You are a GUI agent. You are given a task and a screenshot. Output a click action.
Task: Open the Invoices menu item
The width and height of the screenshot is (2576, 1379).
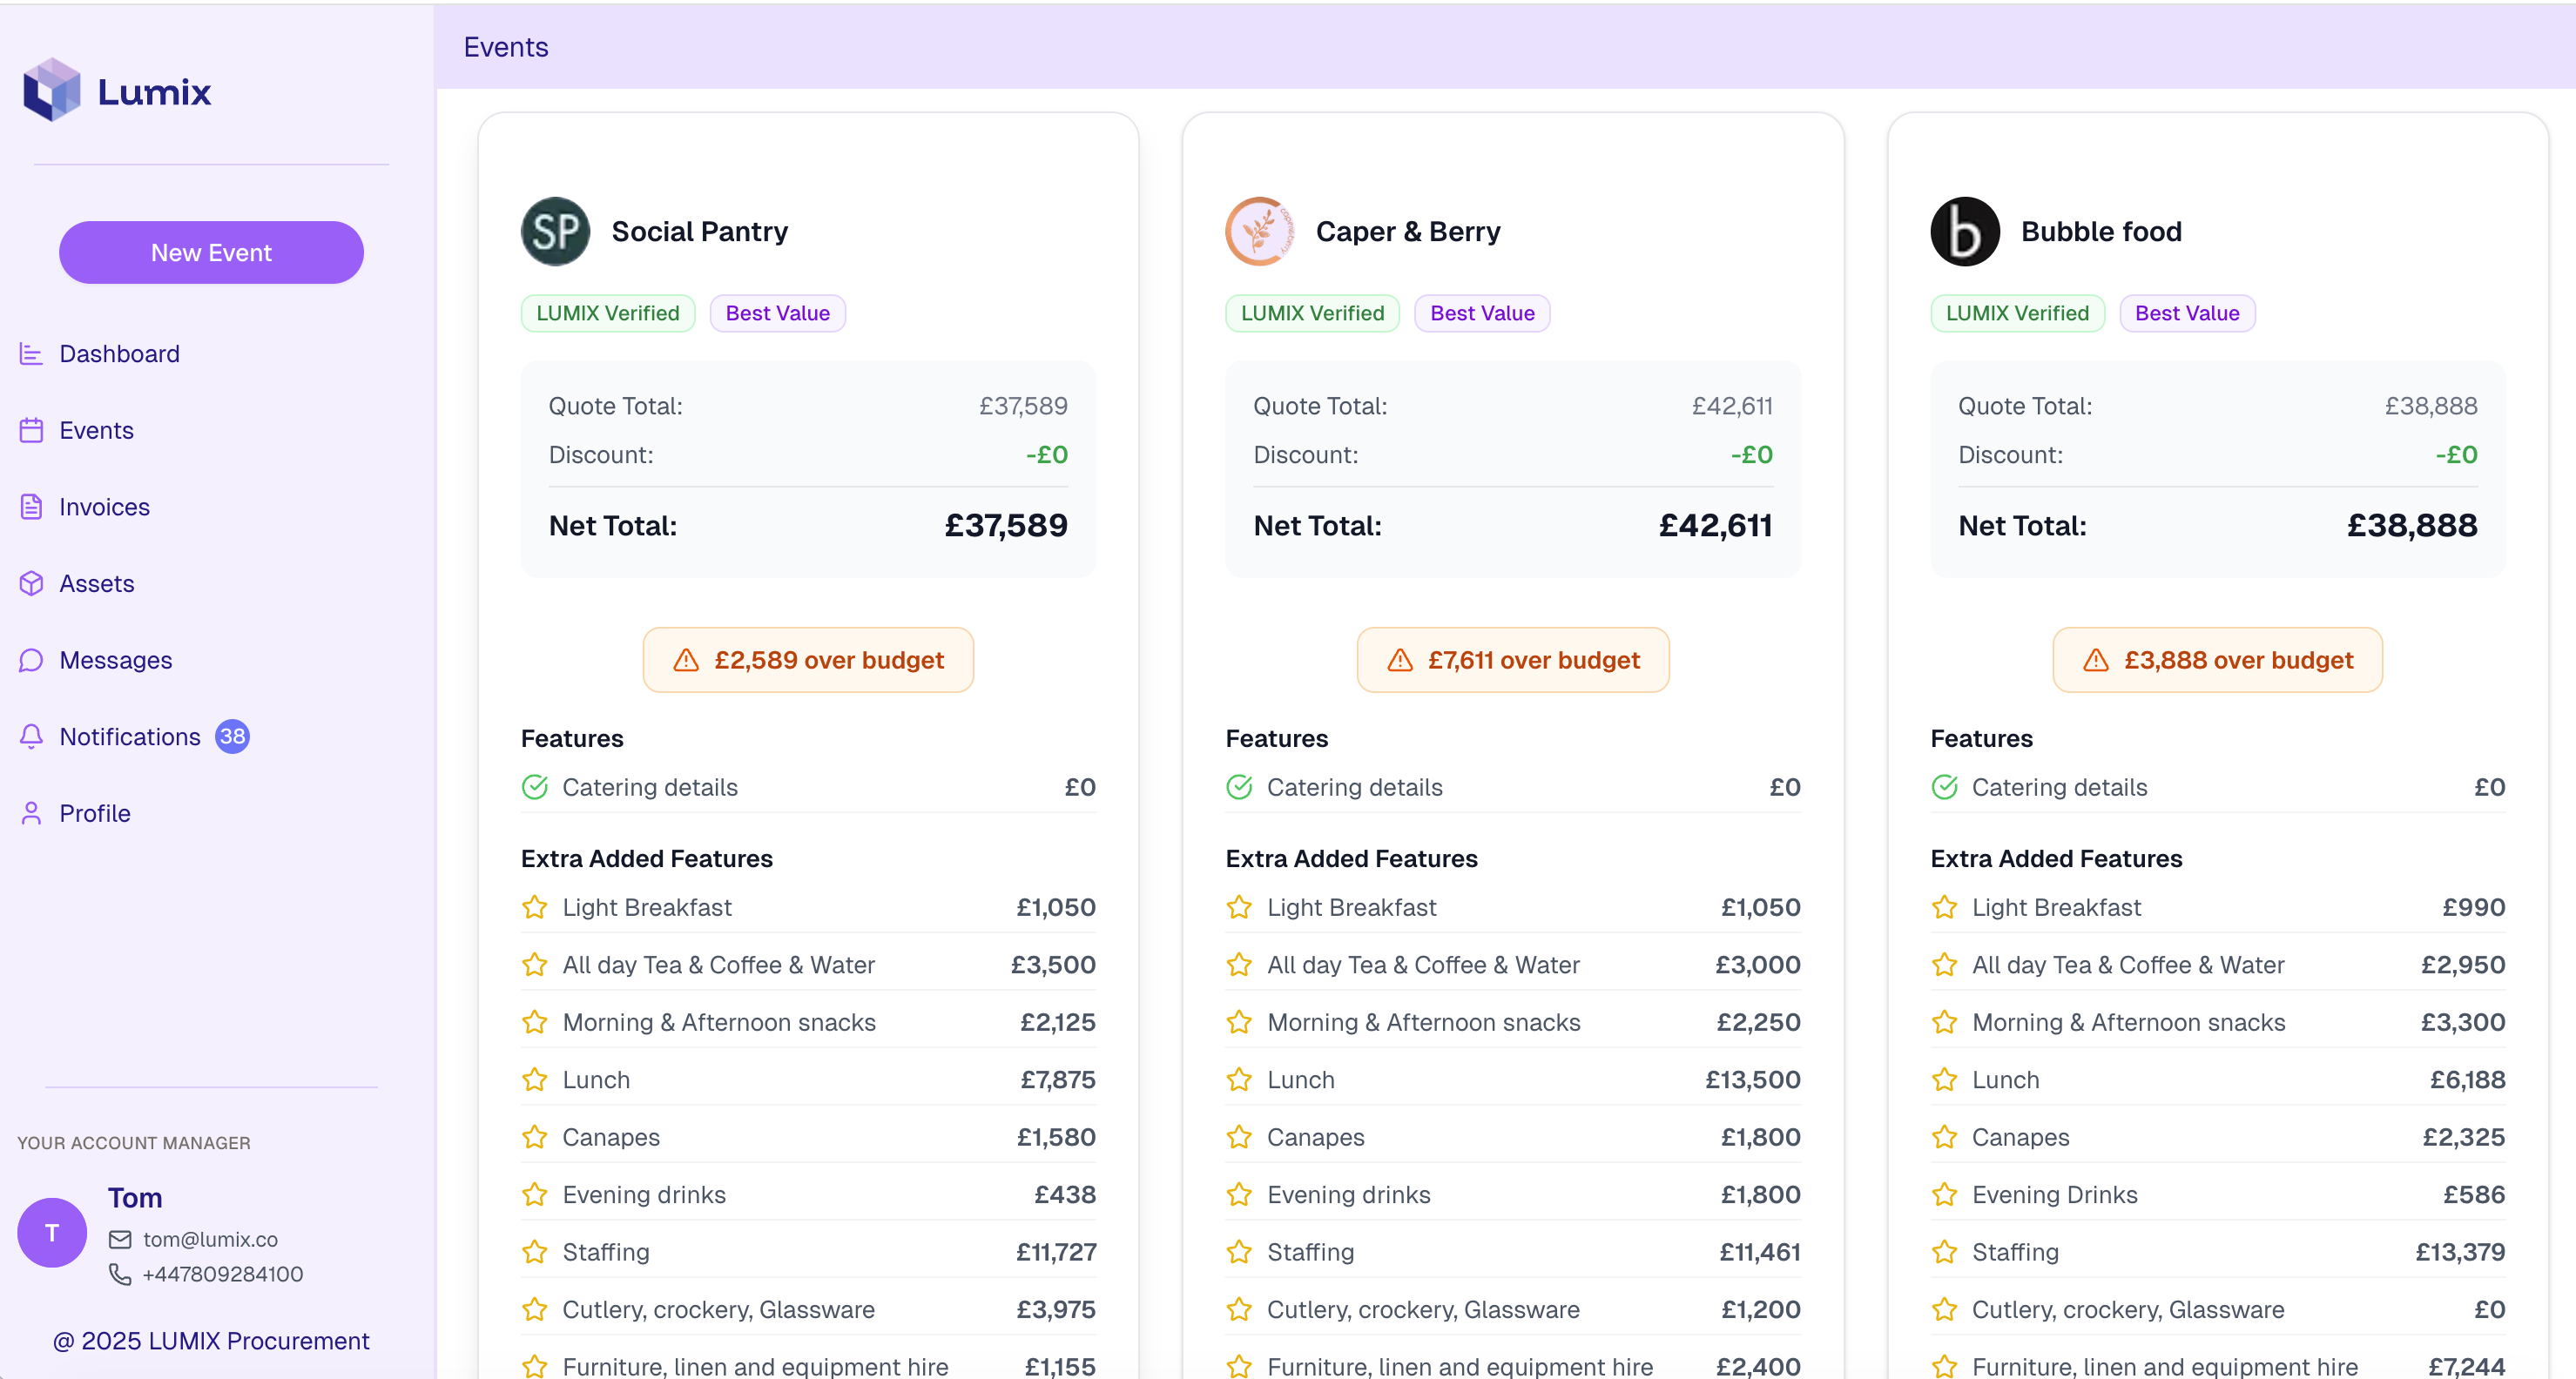104,507
